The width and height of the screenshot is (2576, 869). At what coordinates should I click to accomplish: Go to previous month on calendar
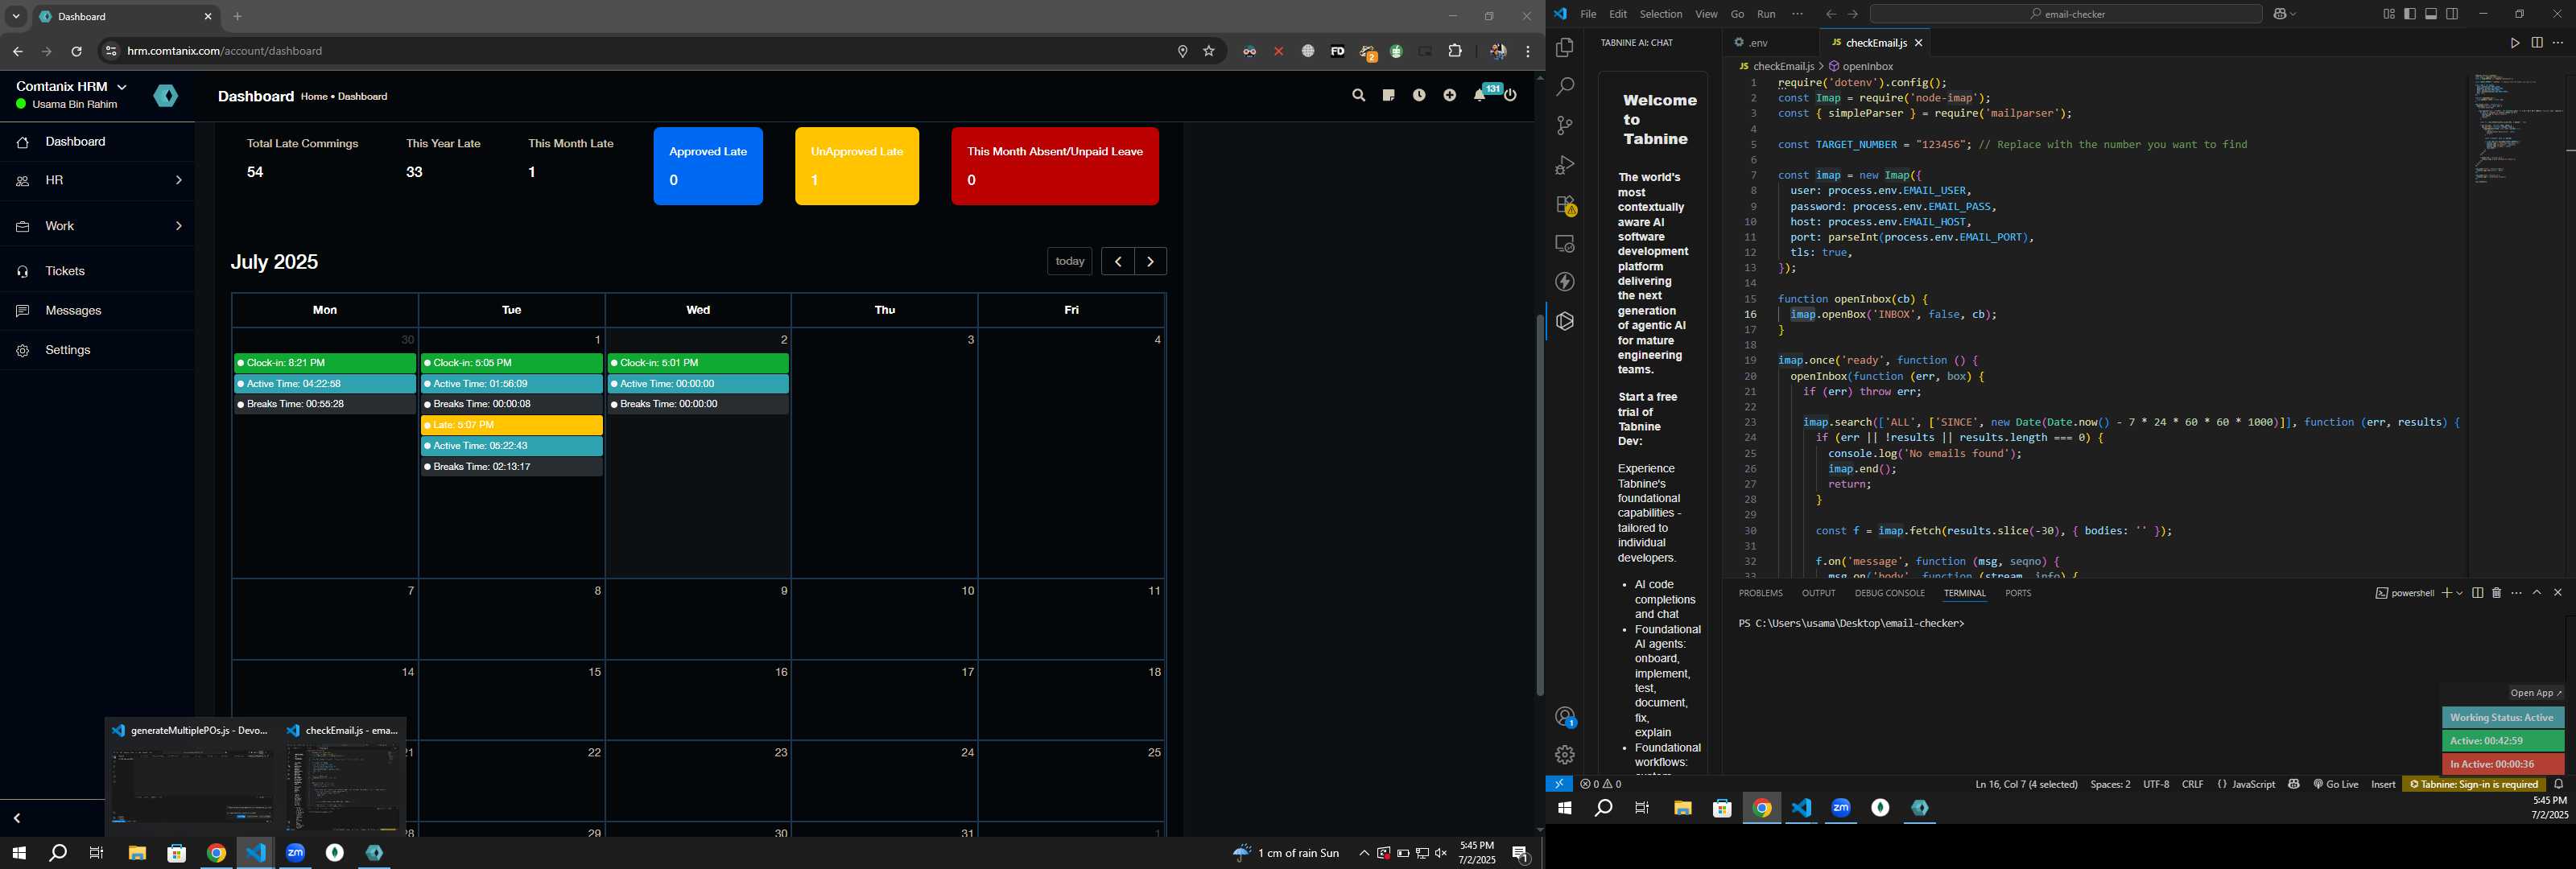pos(1117,261)
